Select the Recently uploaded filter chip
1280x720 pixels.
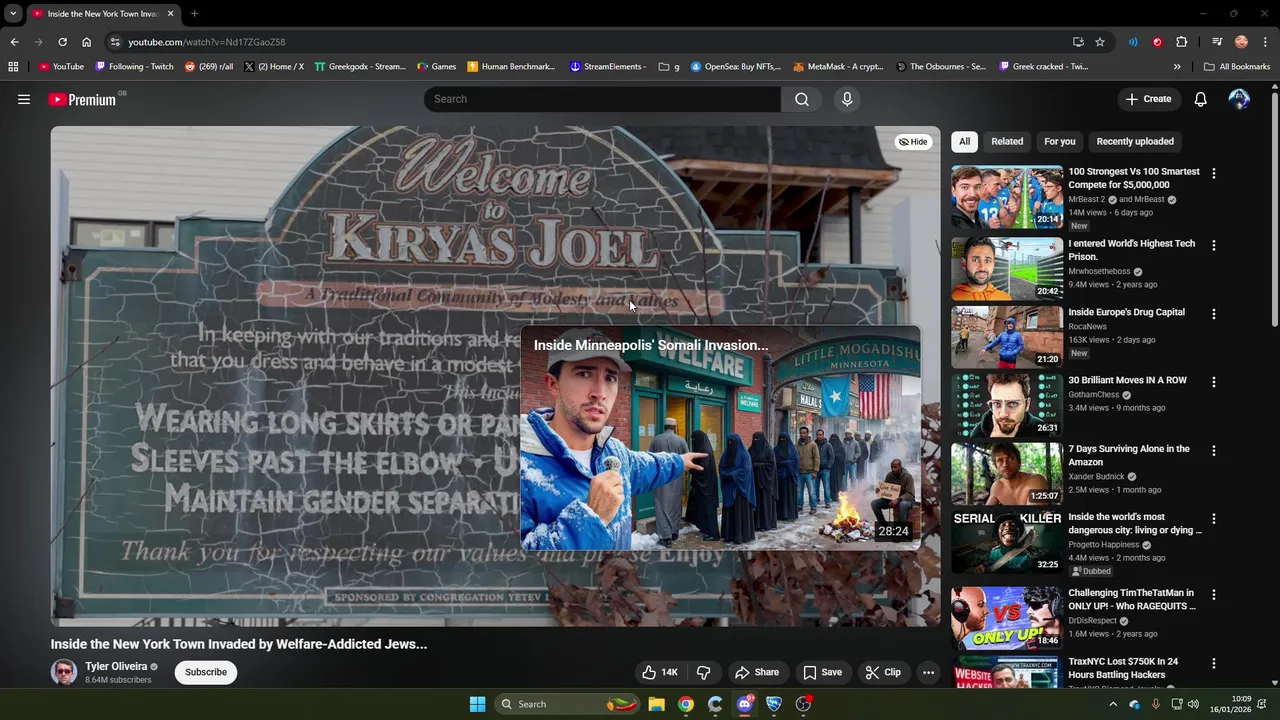pos(1135,141)
